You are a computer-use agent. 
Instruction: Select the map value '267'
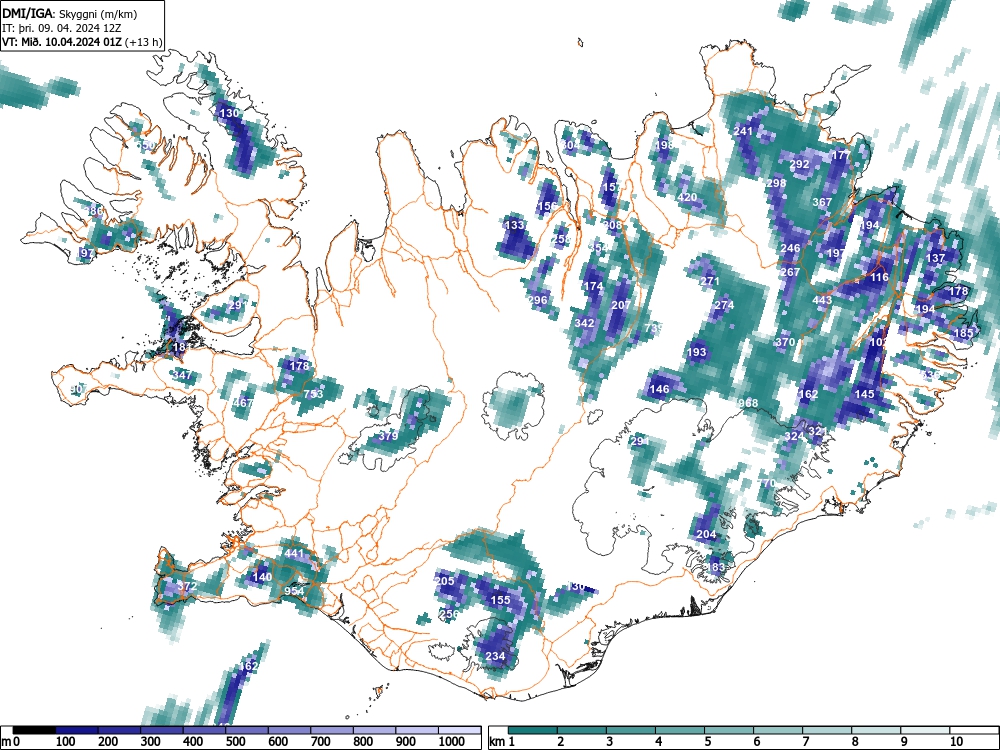point(790,272)
